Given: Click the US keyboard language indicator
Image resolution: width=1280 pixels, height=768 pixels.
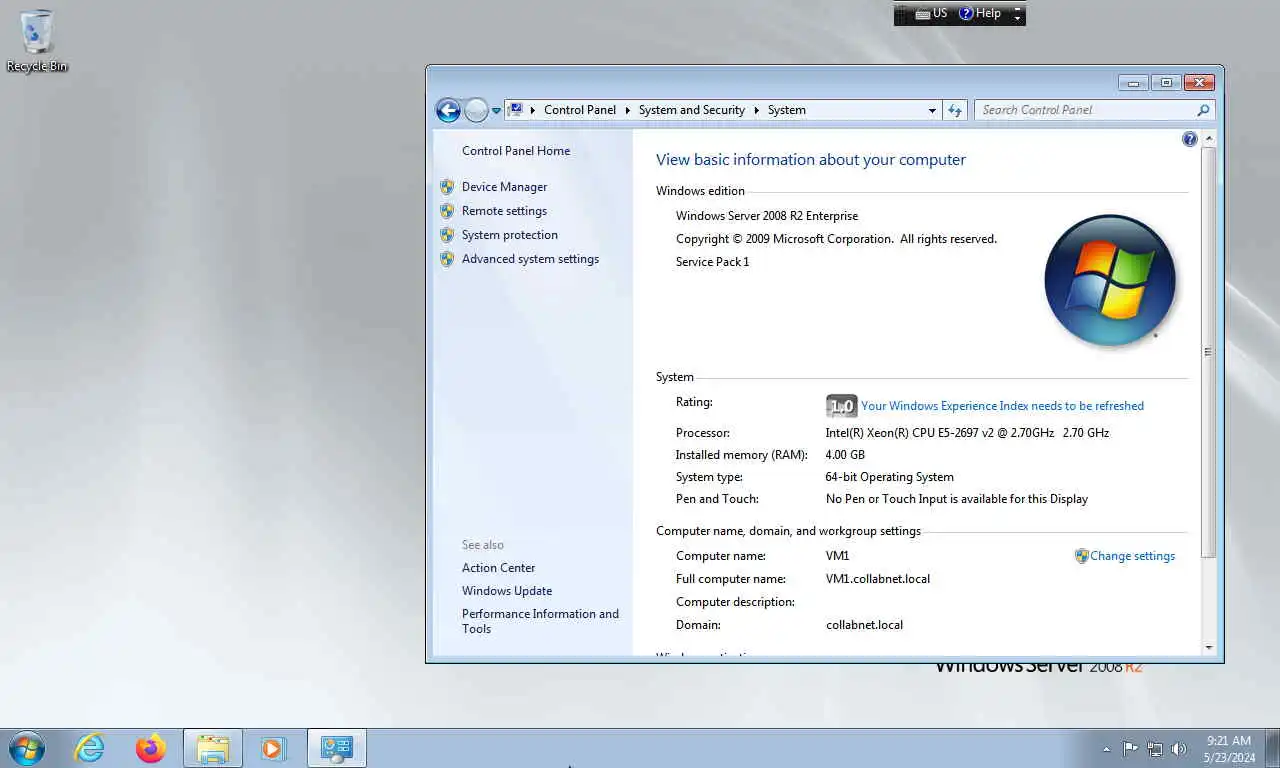Looking at the screenshot, I should 932,14.
